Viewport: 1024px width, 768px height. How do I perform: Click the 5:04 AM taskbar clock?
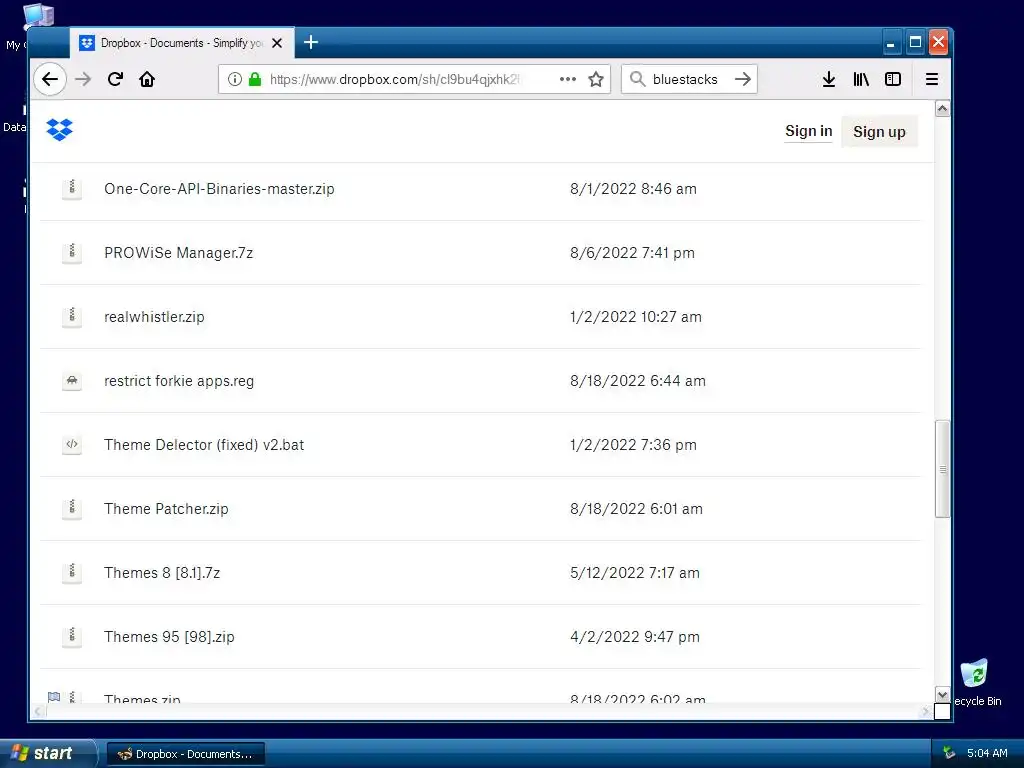click(x=987, y=753)
